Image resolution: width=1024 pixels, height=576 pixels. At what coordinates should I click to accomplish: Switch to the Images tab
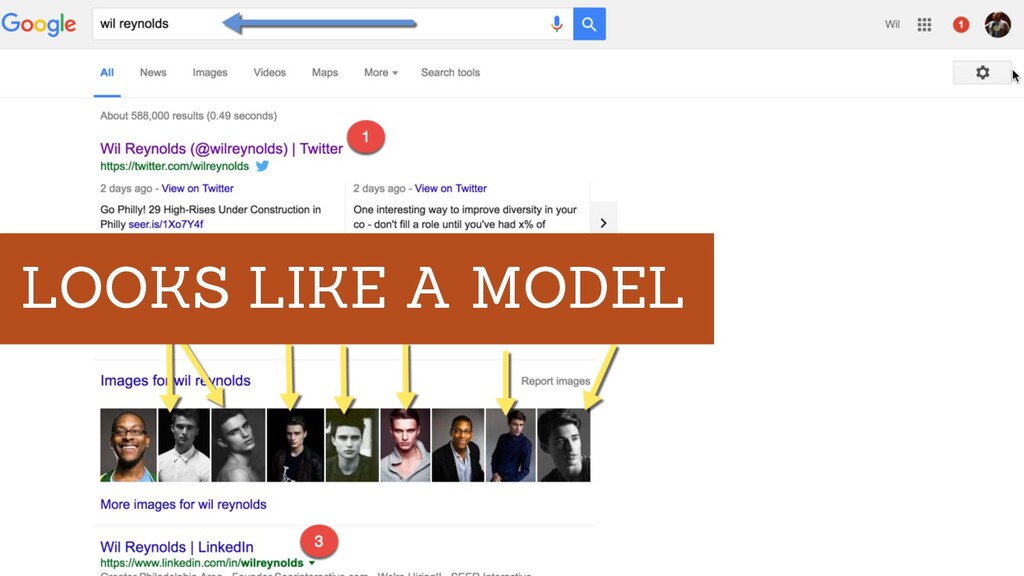pyautogui.click(x=210, y=72)
